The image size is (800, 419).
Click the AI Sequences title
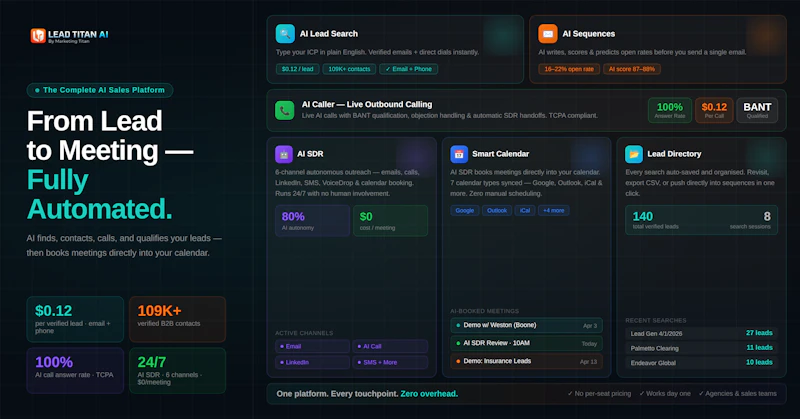(588, 34)
